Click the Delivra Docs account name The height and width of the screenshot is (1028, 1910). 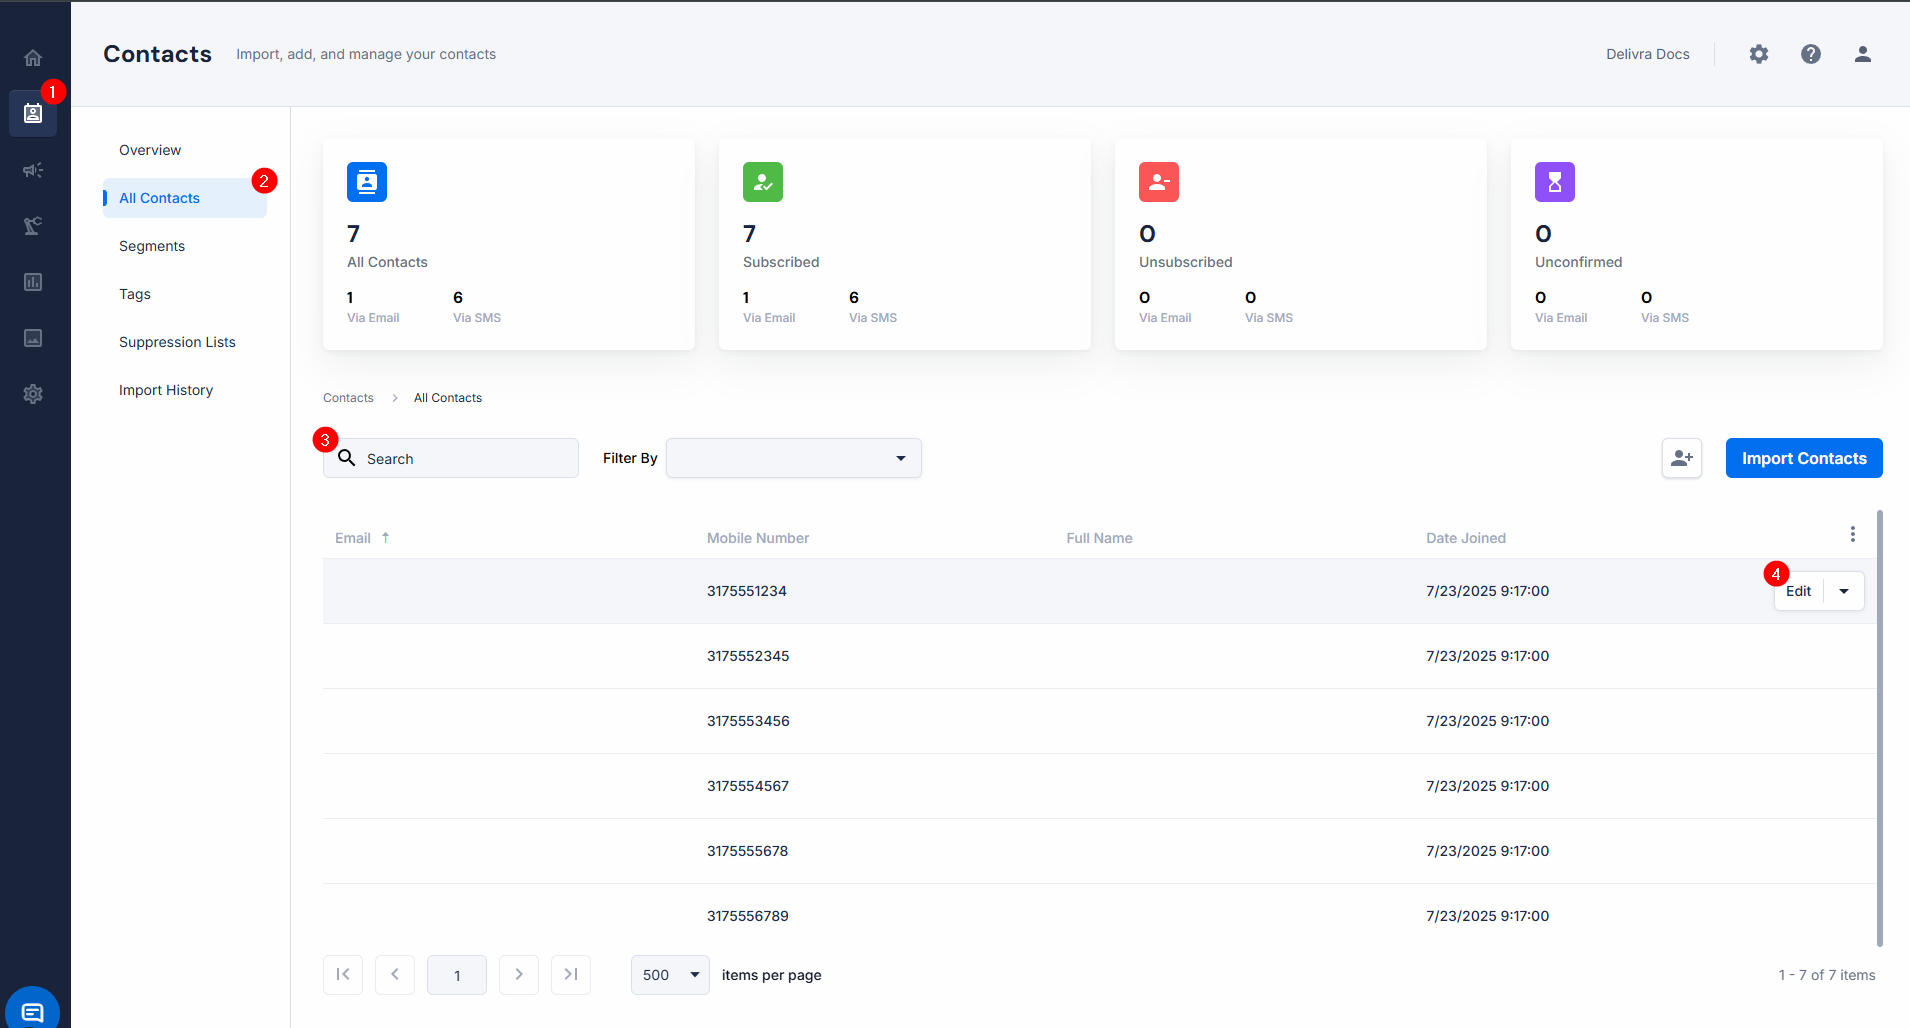pos(1648,54)
